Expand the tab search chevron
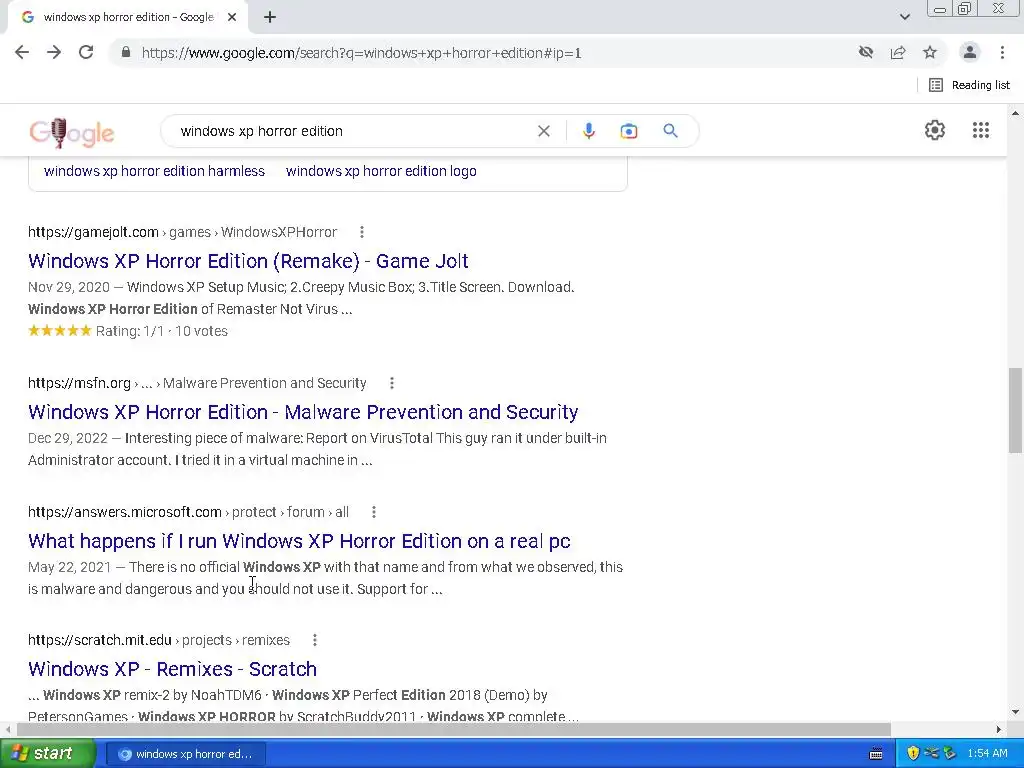The image size is (1024, 768). 904,17
